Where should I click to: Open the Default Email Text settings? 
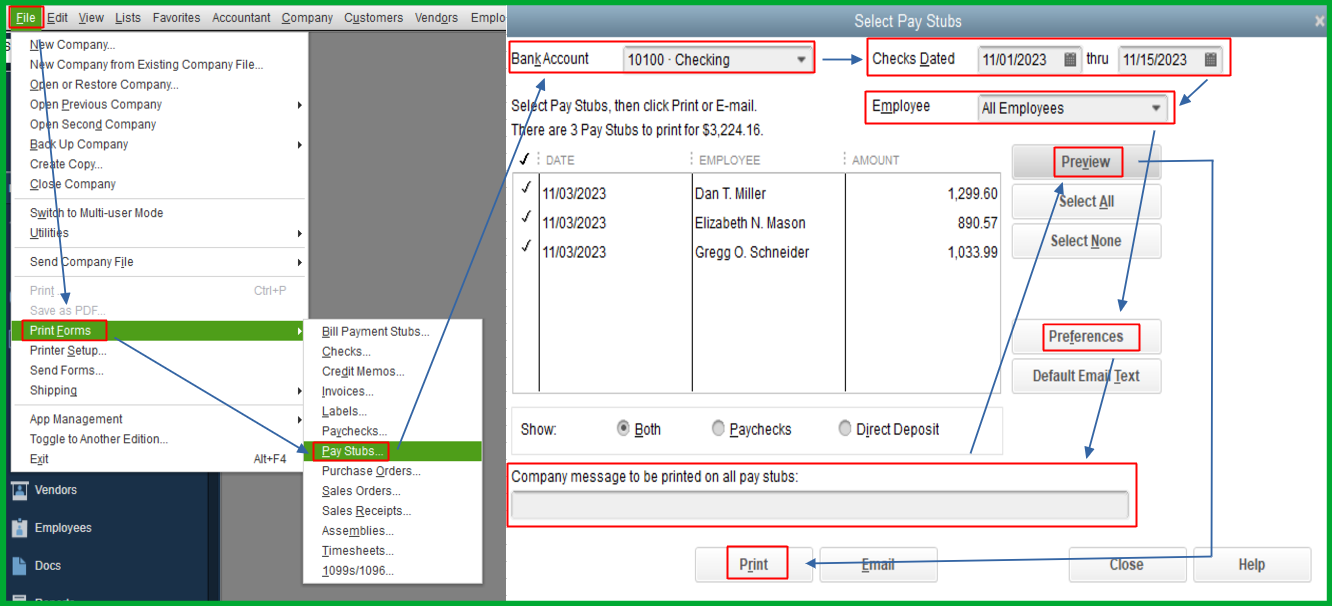click(1086, 376)
